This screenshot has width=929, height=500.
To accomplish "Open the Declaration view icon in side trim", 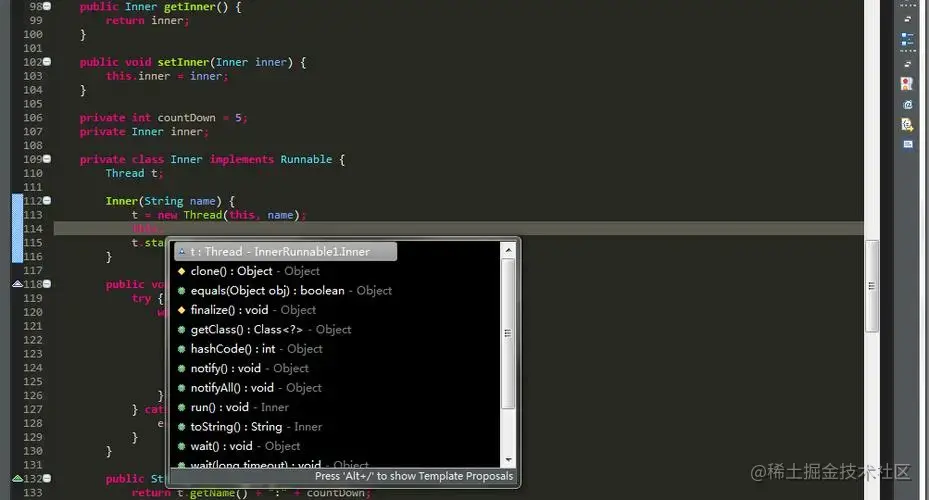I will 907,124.
